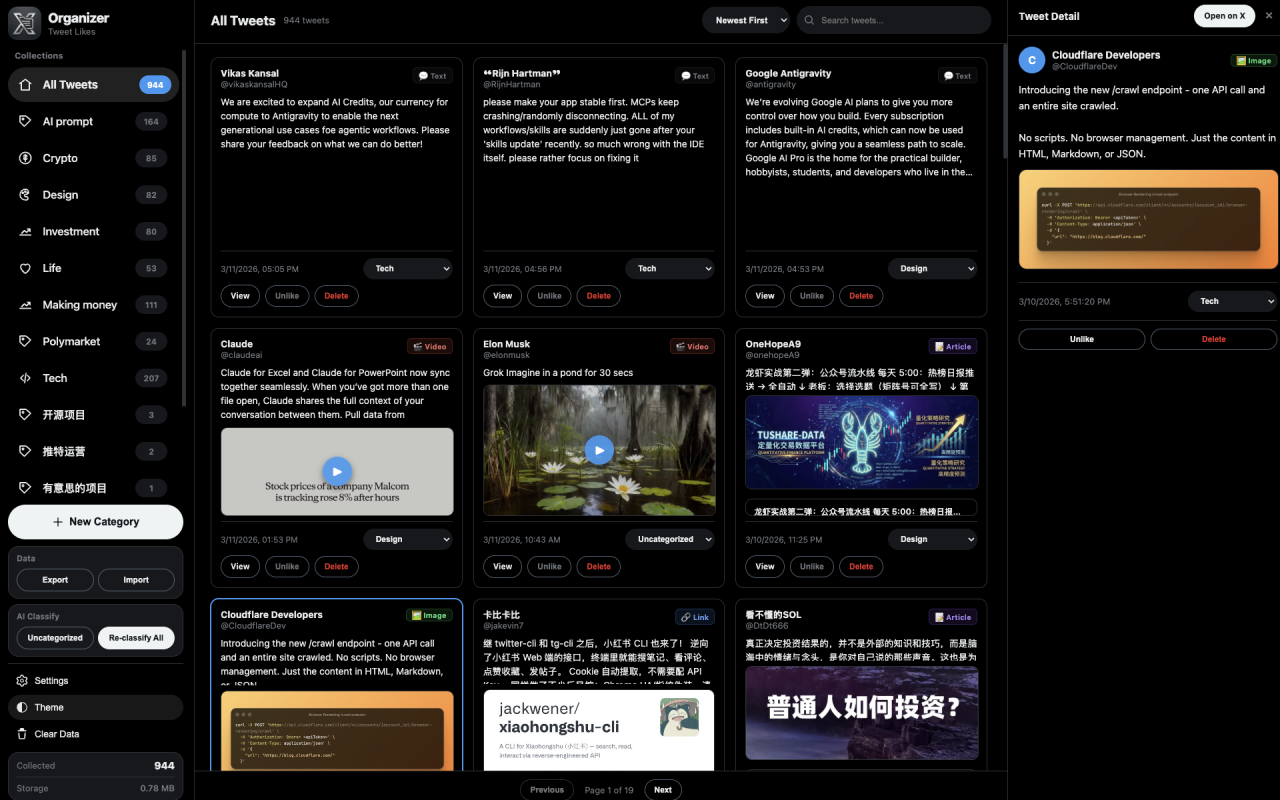View Vikas Kansal's tweet
The height and width of the screenshot is (800, 1280).
click(x=240, y=296)
